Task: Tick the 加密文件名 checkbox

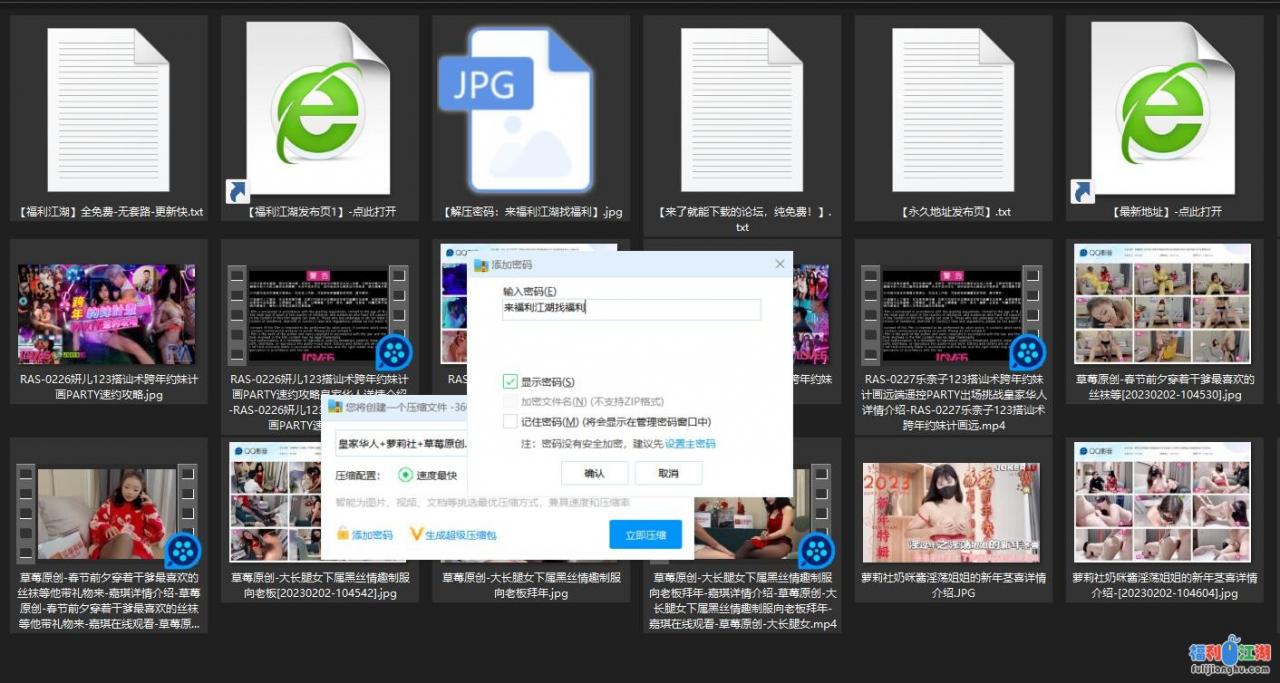Action: point(511,402)
